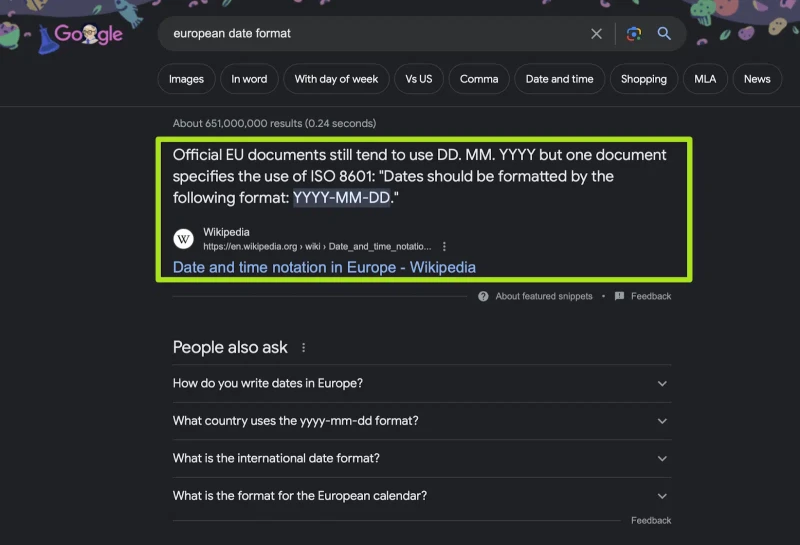The image size is (800, 545).
Task: Expand "How do you write dates in Europe?"
Action: click(x=422, y=383)
